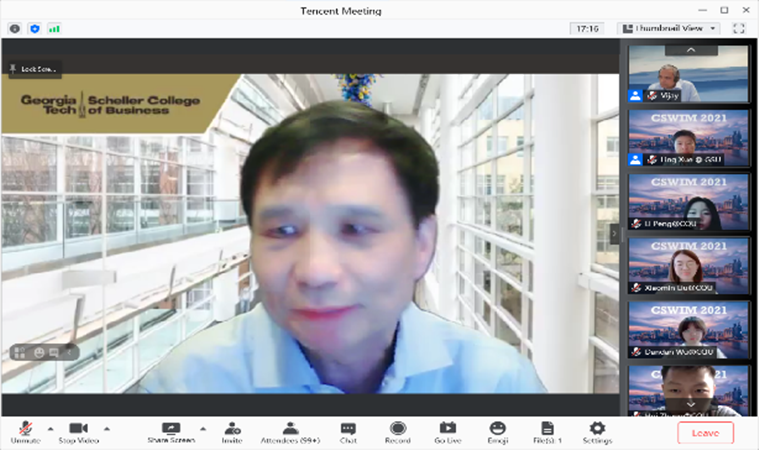Image resolution: width=759 pixels, height=450 pixels.
Task: Click Dandan Wu@CQU muted mic icon
Action: [x=637, y=351]
